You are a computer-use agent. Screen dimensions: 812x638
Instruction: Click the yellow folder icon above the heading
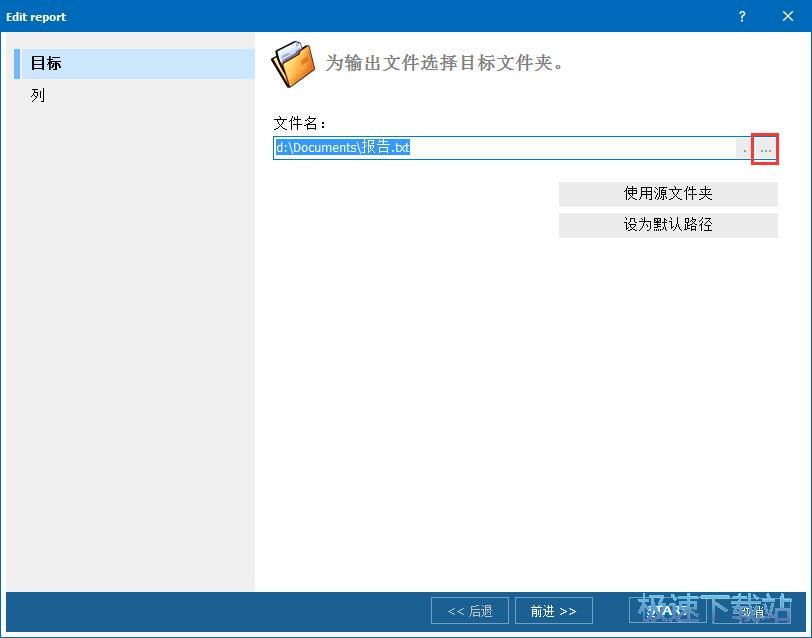click(x=291, y=63)
